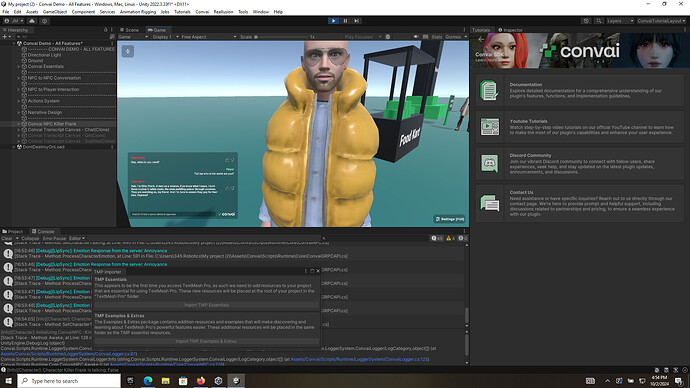Click the Hierarchy search field
Screen dimensions: 690x388
click(61, 37)
